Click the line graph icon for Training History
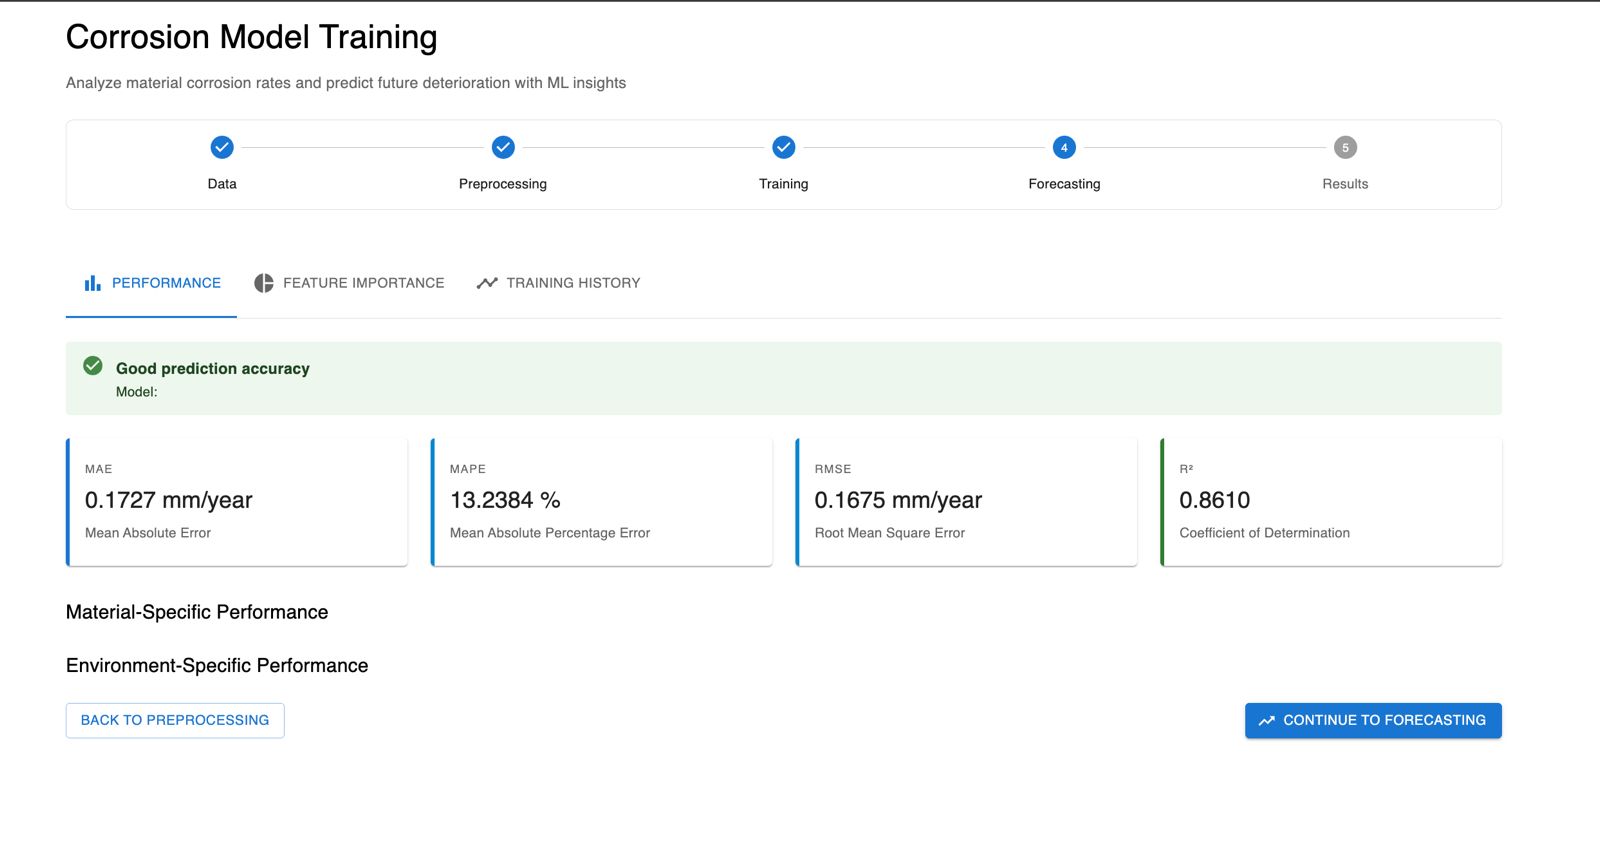 (487, 283)
